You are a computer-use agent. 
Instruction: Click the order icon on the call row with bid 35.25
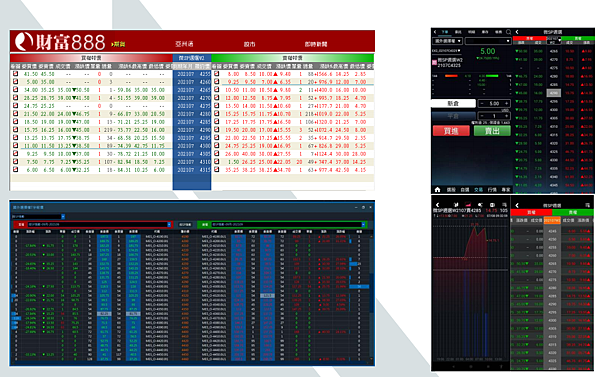click(217, 169)
